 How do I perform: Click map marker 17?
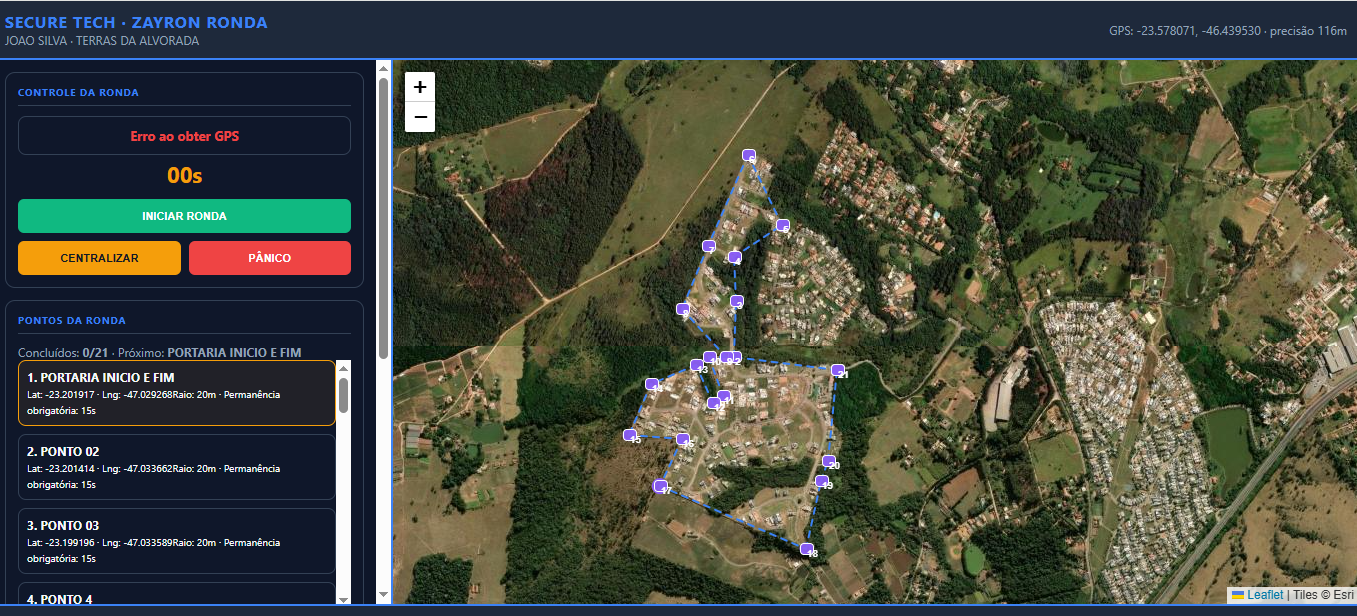pos(660,487)
